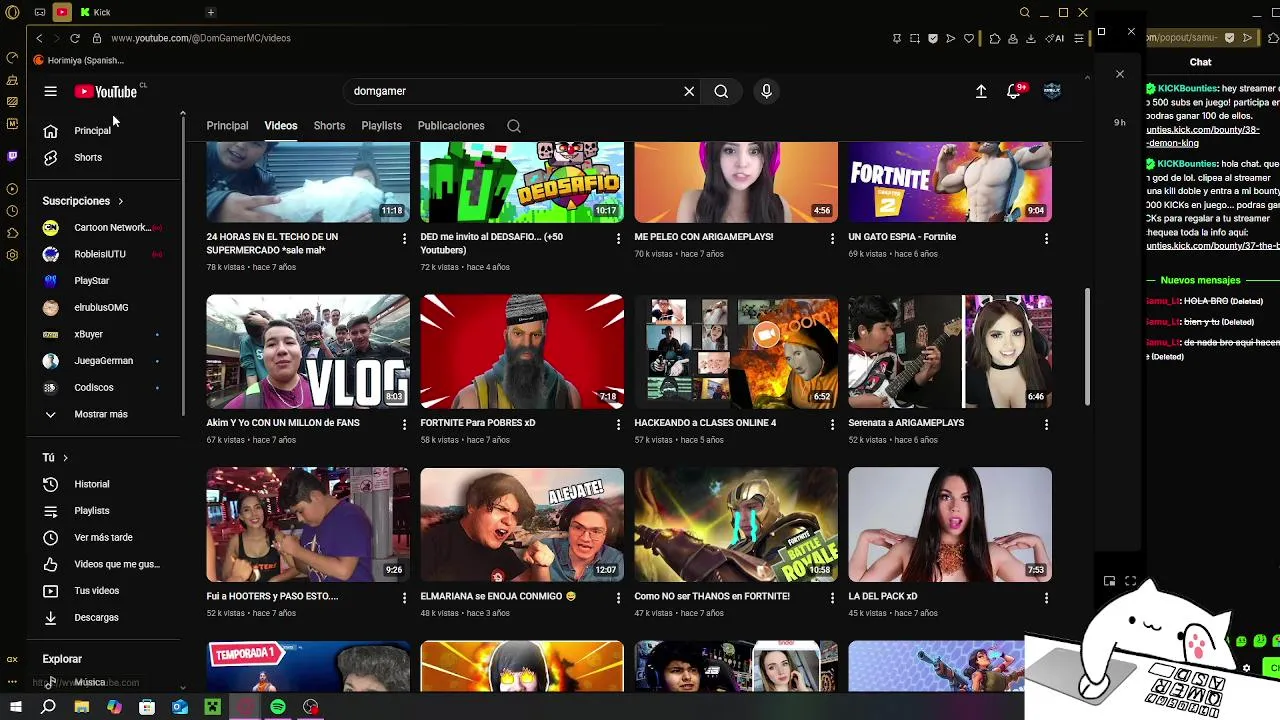Open File Explorer from the taskbar
Image resolution: width=1280 pixels, height=720 pixels.
coord(82,707)
